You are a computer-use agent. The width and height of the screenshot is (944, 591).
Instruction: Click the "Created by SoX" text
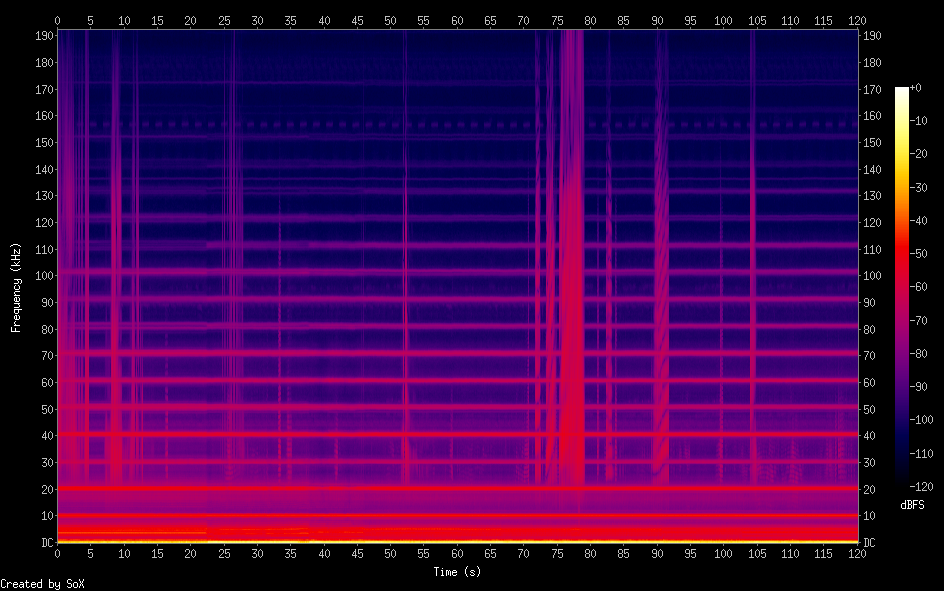click(42, 584)
